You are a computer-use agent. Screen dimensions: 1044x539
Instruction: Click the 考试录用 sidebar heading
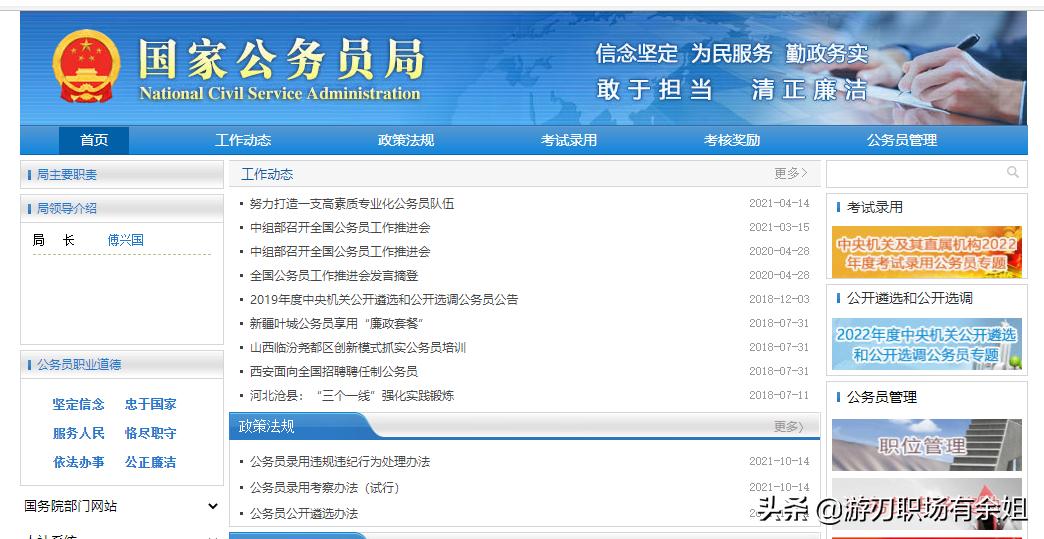click(874, 208)
